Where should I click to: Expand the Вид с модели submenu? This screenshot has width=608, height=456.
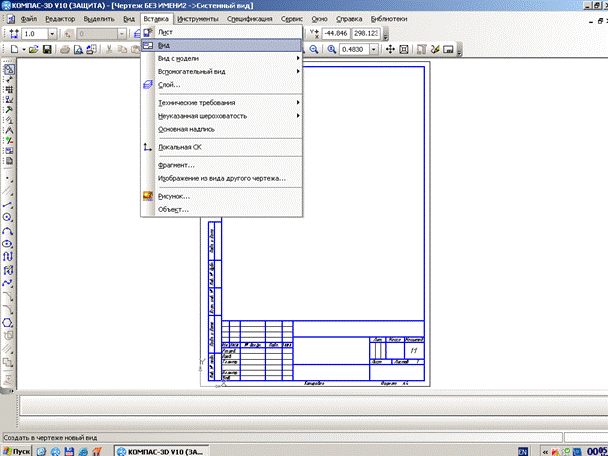(x=298, y=58)
